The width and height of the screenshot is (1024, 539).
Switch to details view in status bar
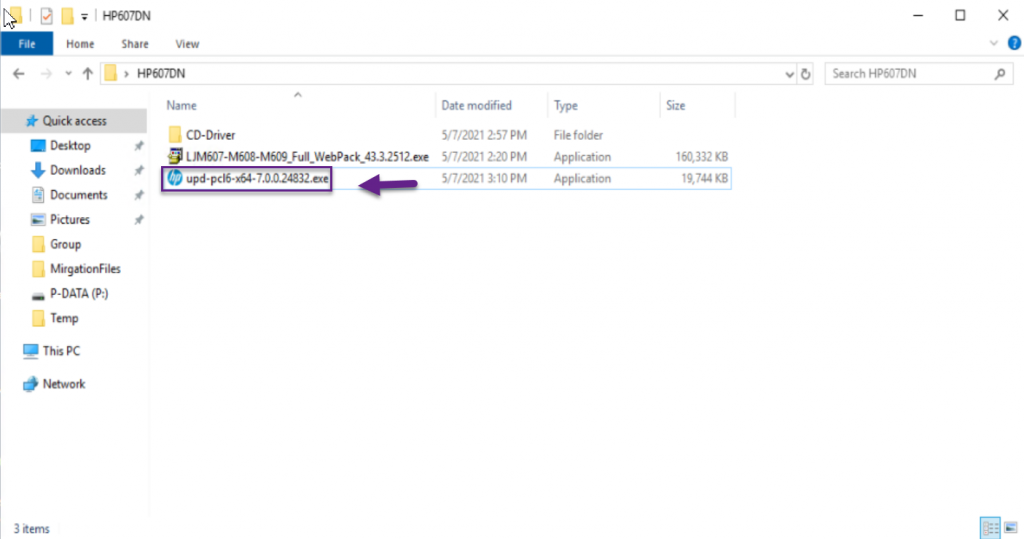(x=990, y=527)
